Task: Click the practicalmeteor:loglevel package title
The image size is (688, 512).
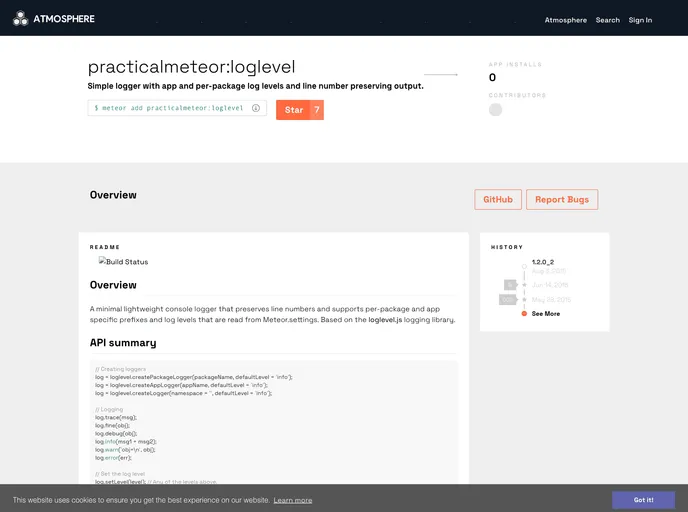Action: click(x=191, y=67)
